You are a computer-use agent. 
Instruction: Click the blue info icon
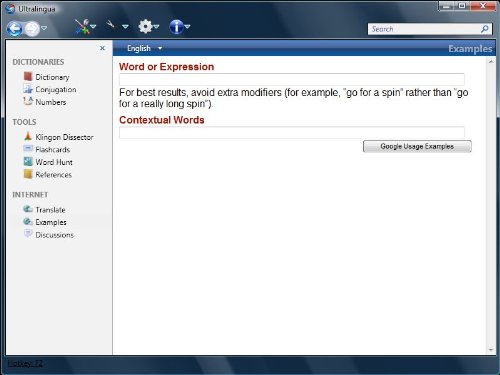(x=176, y=27)
